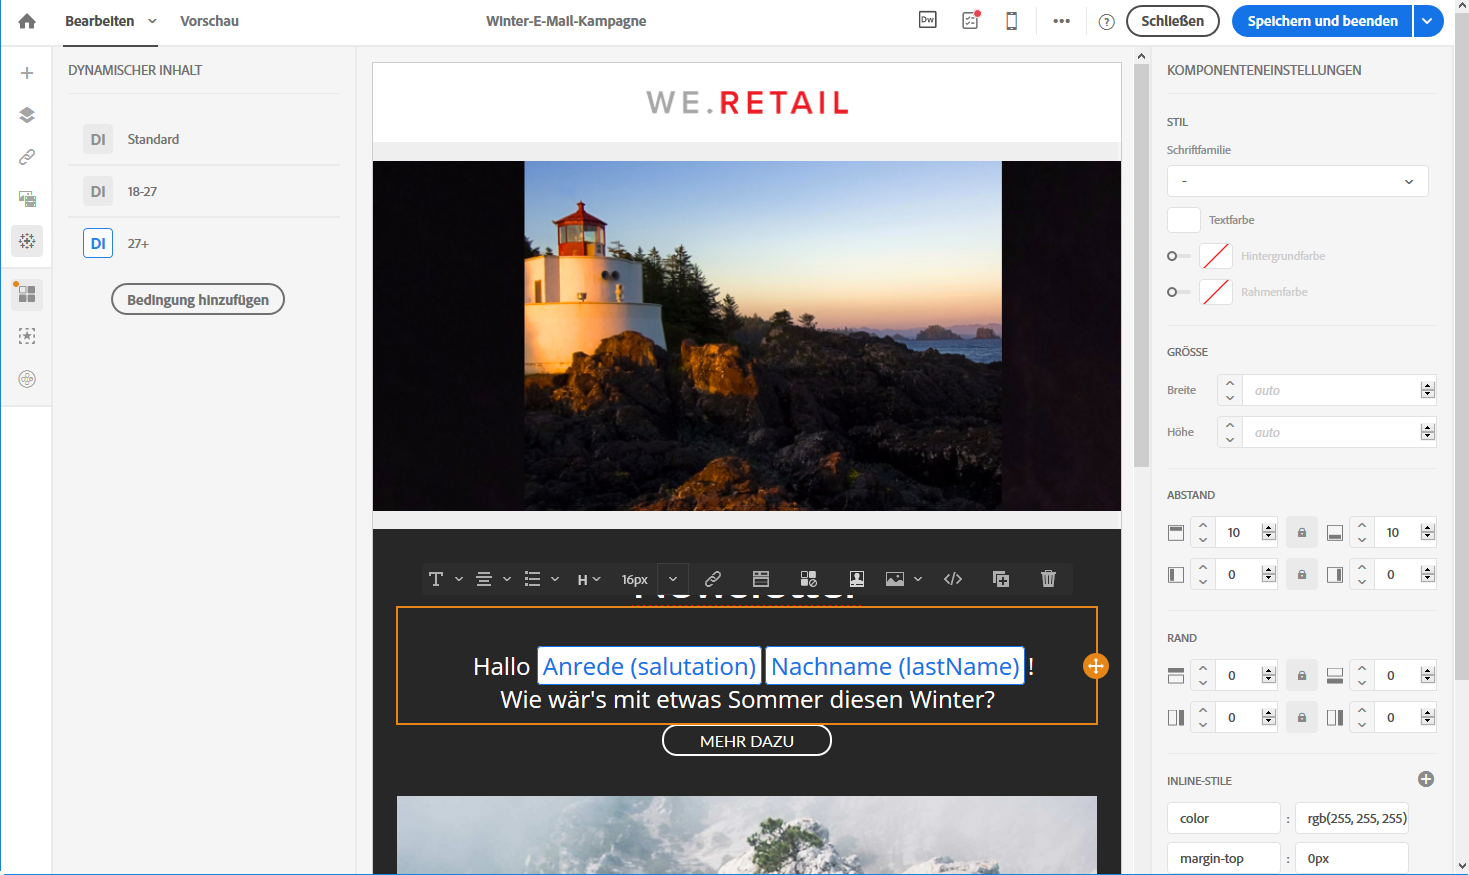
Task: Open the layers icon in left sidebar
Action: click(27, 115)
